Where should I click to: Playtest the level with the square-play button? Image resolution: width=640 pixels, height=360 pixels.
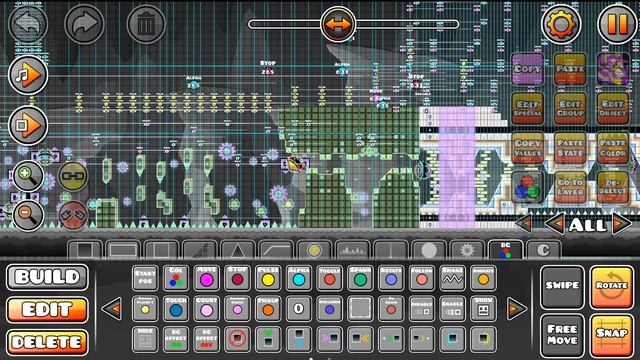point(28,125)
